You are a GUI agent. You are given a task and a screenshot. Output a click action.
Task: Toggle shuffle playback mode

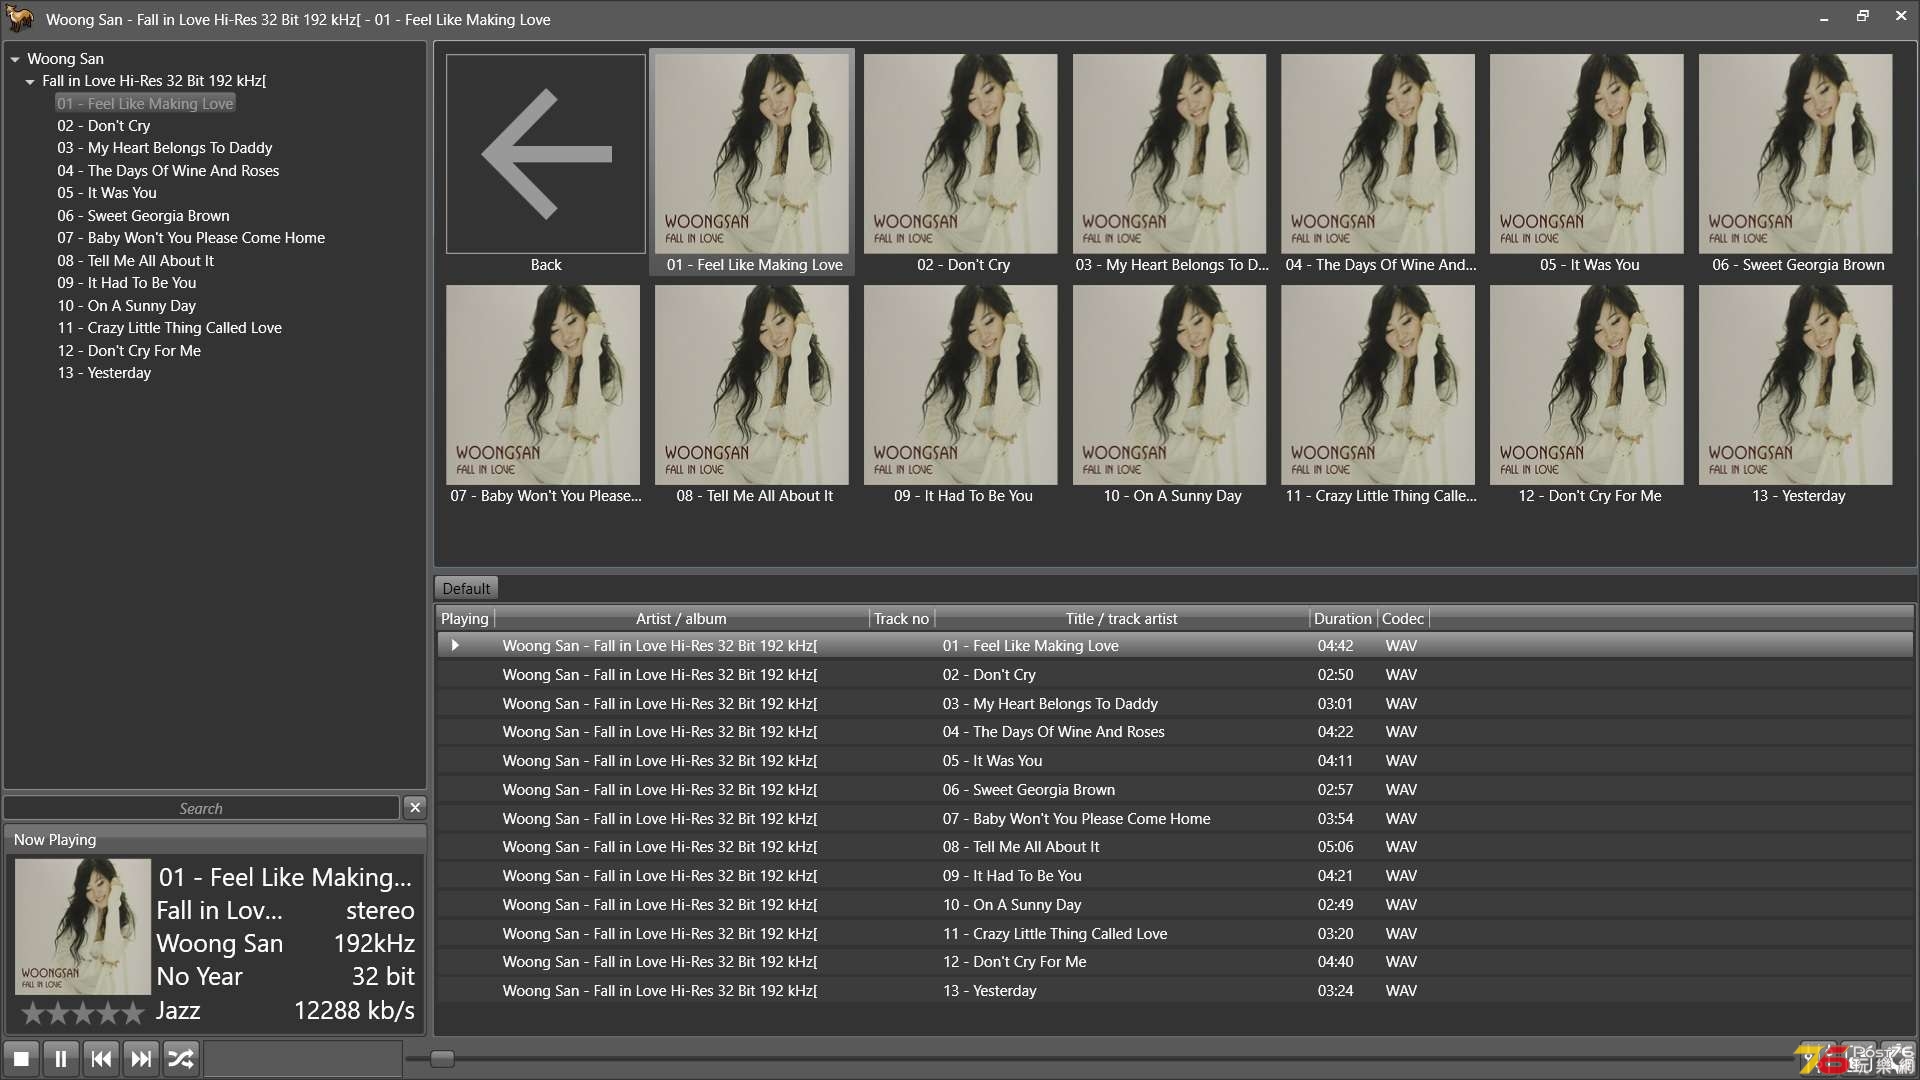[181, 1058]
